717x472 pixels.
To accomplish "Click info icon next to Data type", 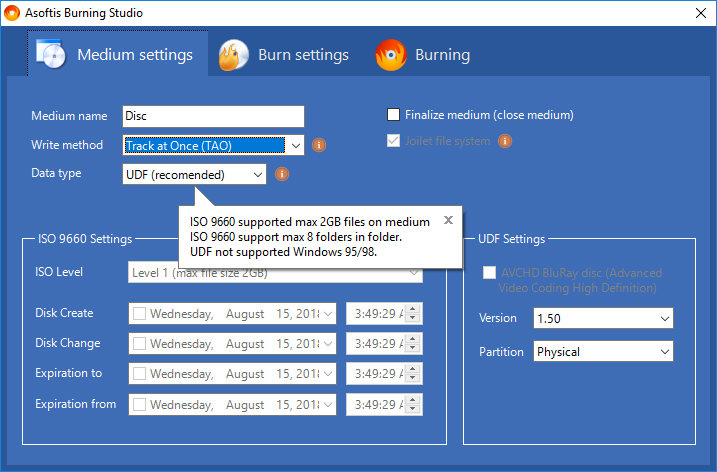I will pyautogui.click(x=282, y=175).
